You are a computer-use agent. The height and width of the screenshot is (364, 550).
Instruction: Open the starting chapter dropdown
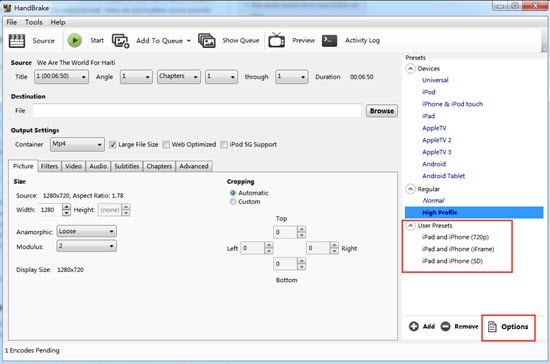(x=221, y=76)
